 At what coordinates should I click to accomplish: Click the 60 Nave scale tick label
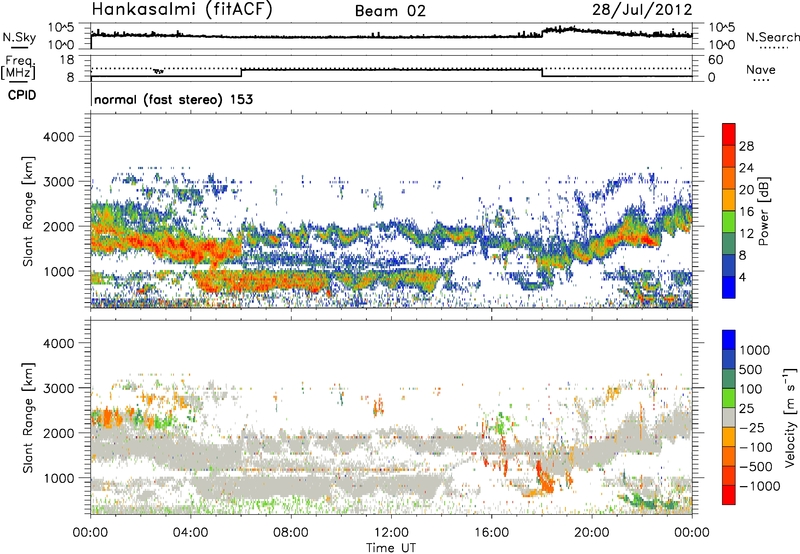tap(715, 60)
